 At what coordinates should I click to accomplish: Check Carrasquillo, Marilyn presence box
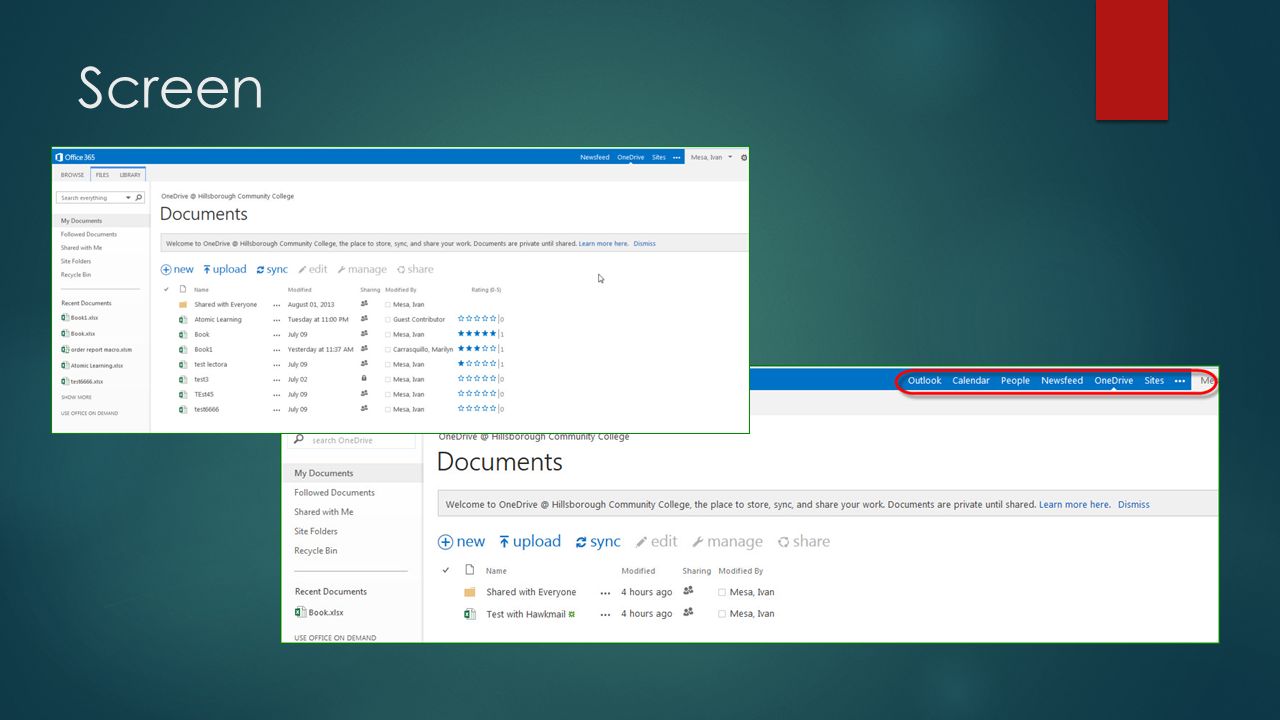[388, 350]
